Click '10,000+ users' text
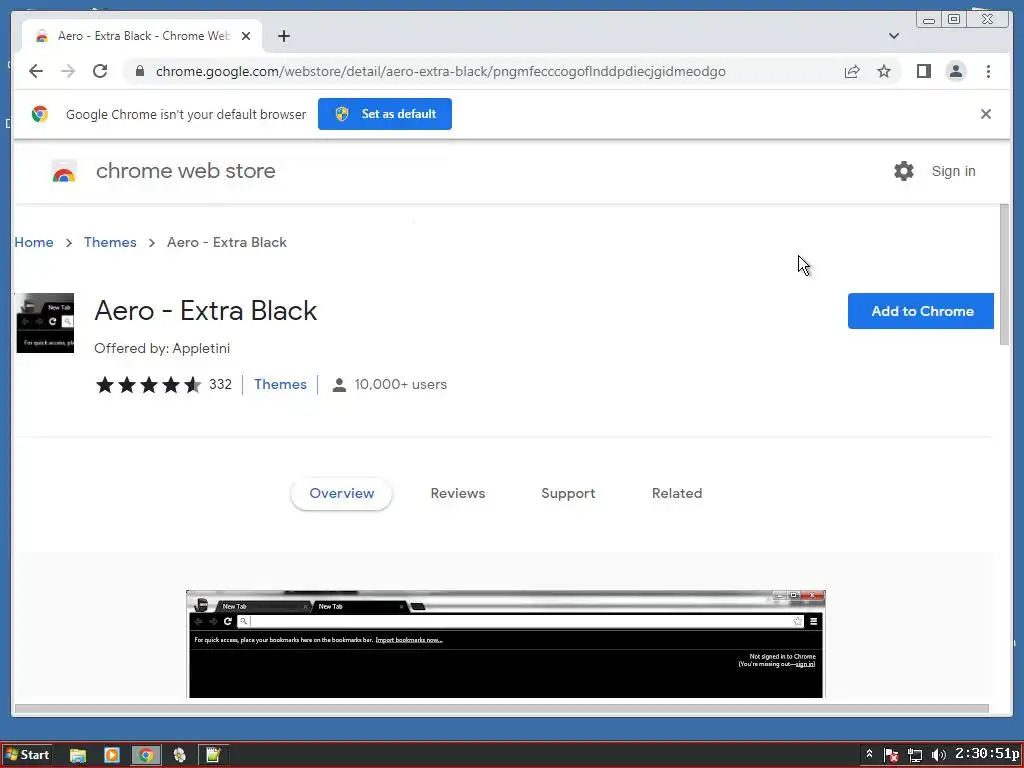Screen dimensions: 1024x768 [400, 384]
